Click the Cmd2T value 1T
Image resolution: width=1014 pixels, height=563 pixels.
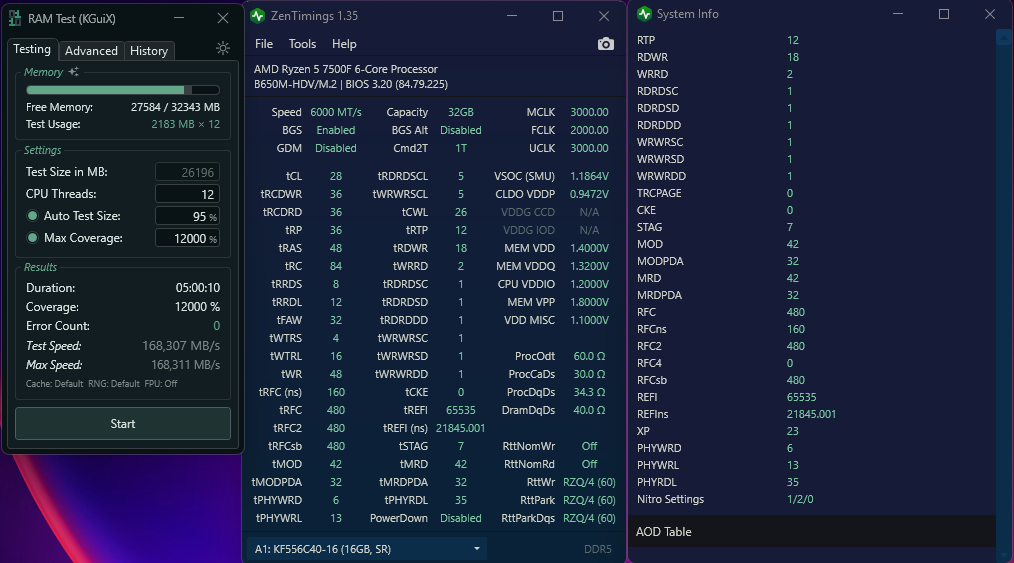coord(460,148)
